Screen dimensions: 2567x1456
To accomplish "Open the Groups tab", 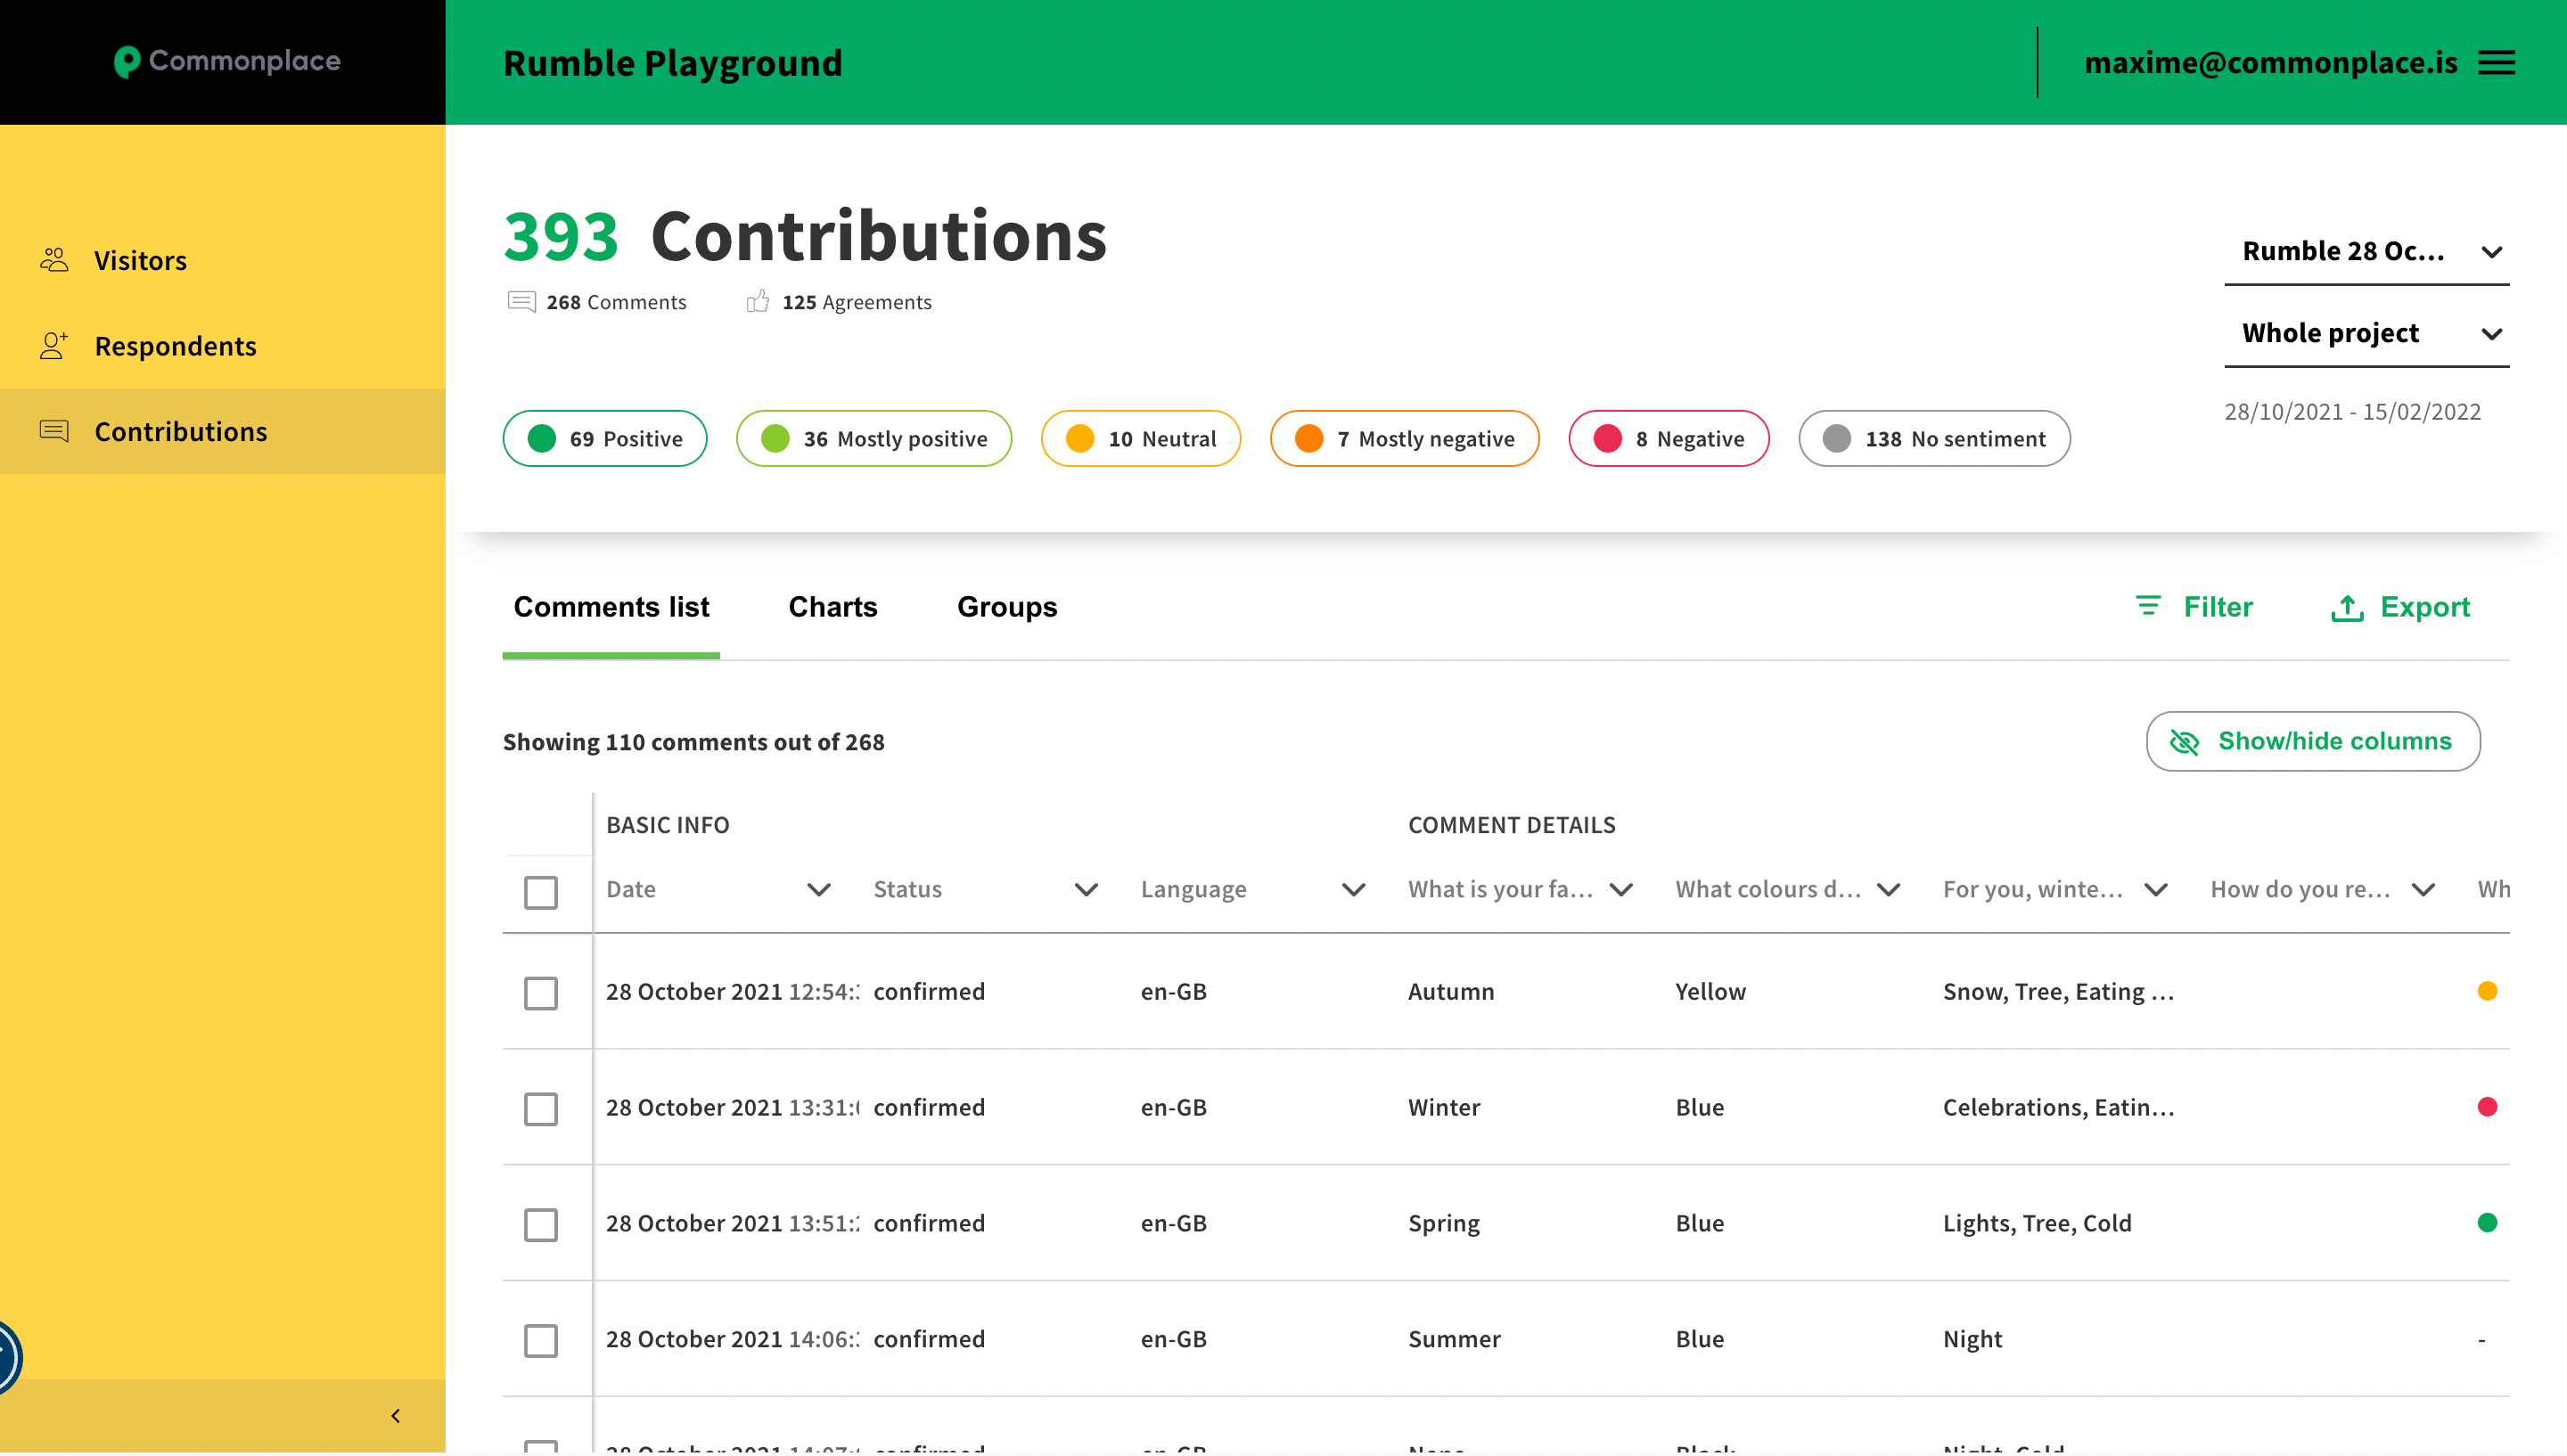I will [x=1006, y=607].
